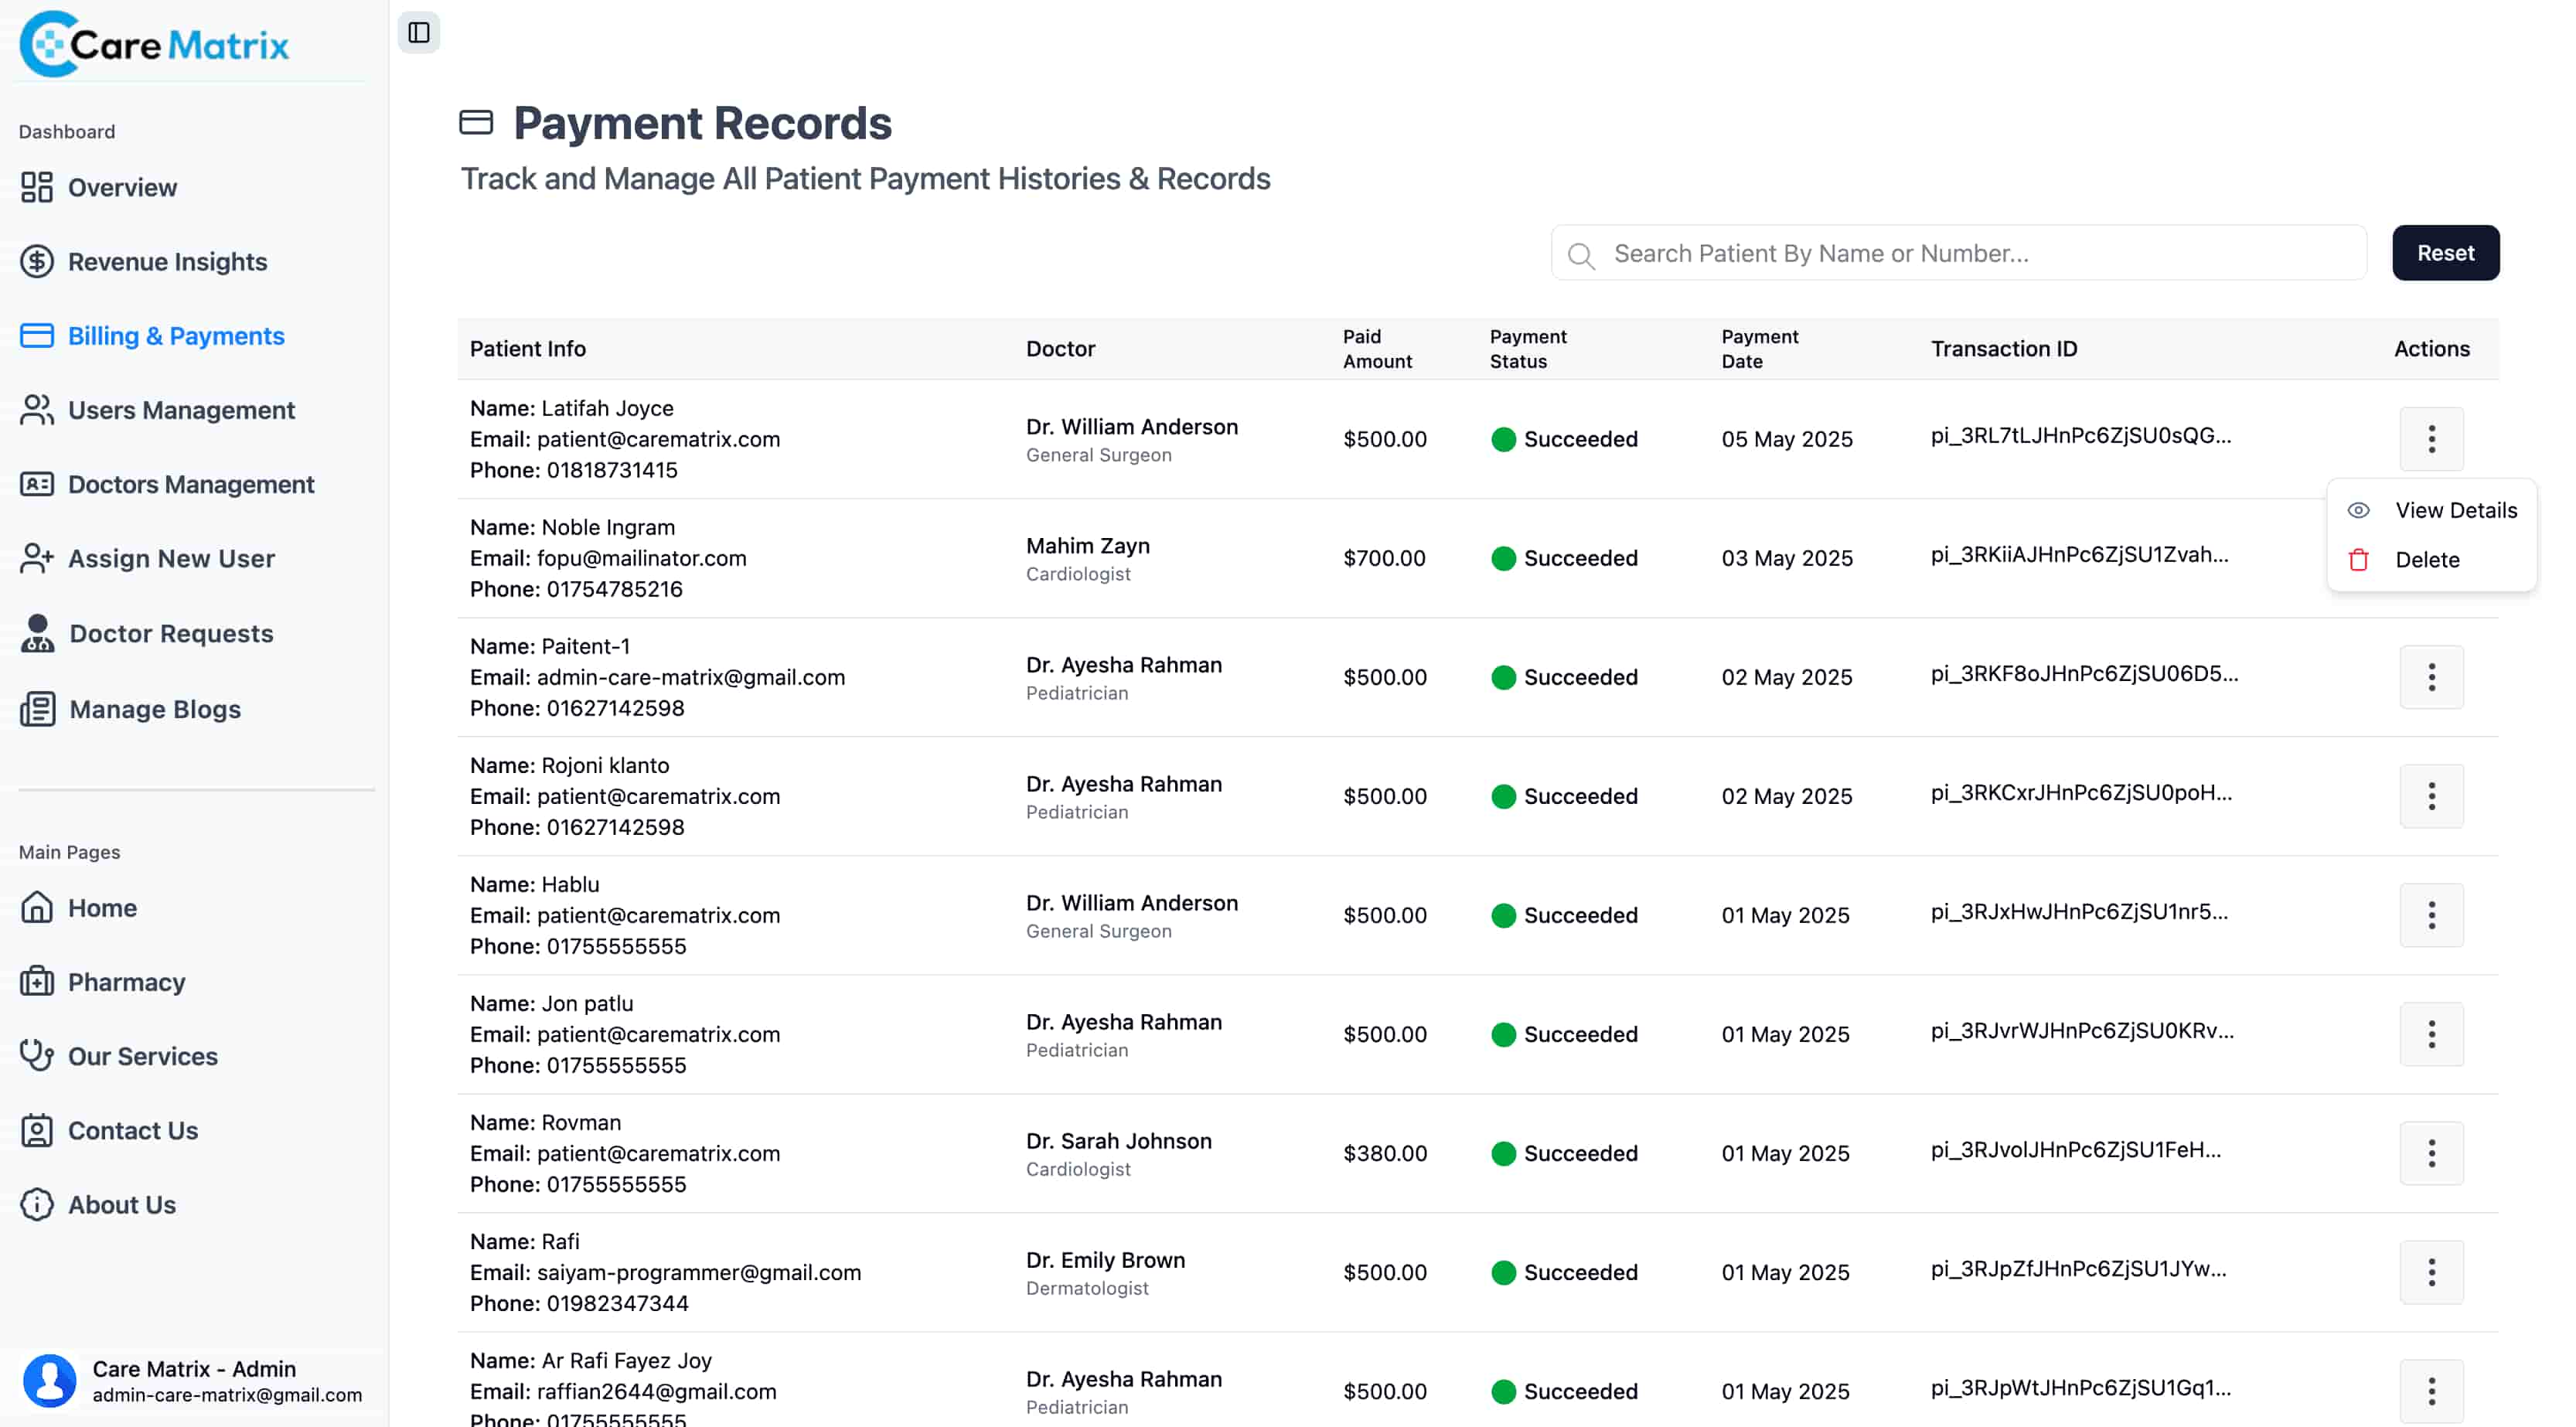Click Dr. Emily Brown doctor name
Image resolution: width=2576 pixels, height=1427 pixels.
coord(1105,1260)
